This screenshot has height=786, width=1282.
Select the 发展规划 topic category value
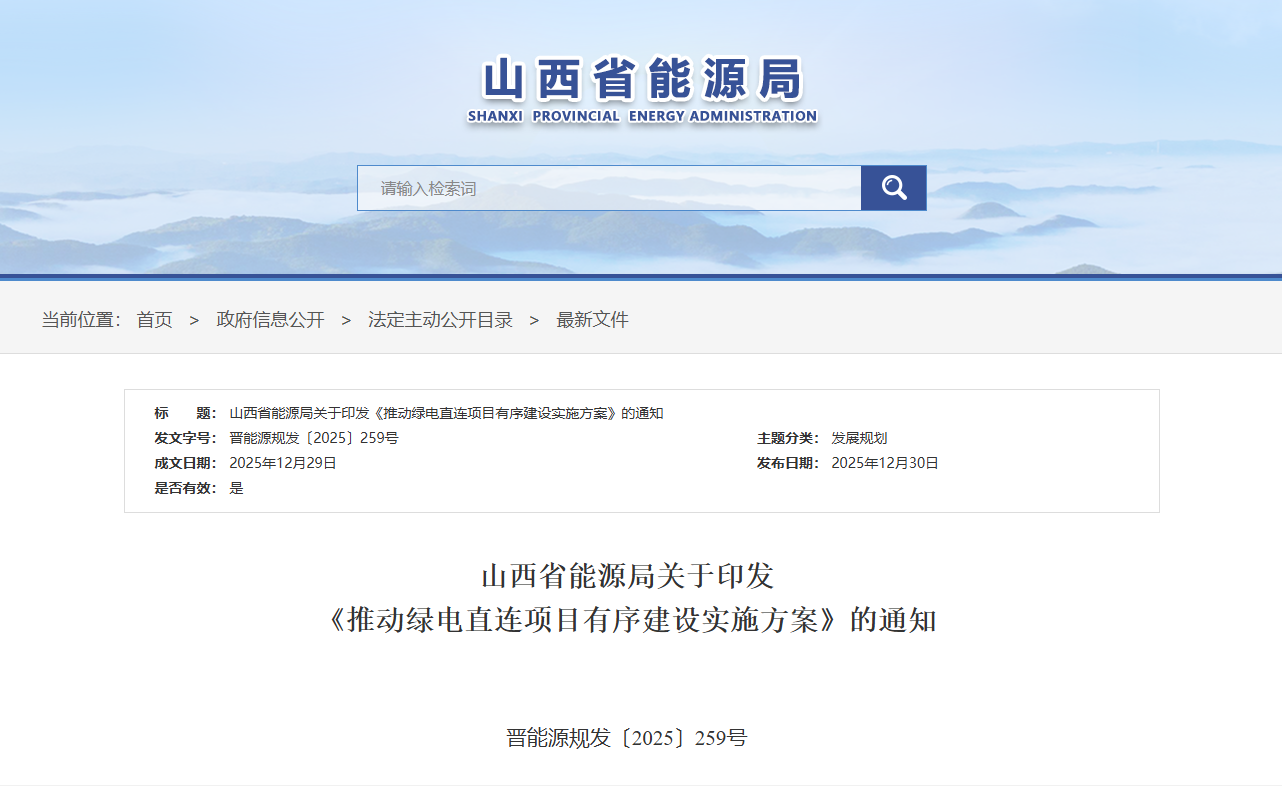tap(859, 438)
